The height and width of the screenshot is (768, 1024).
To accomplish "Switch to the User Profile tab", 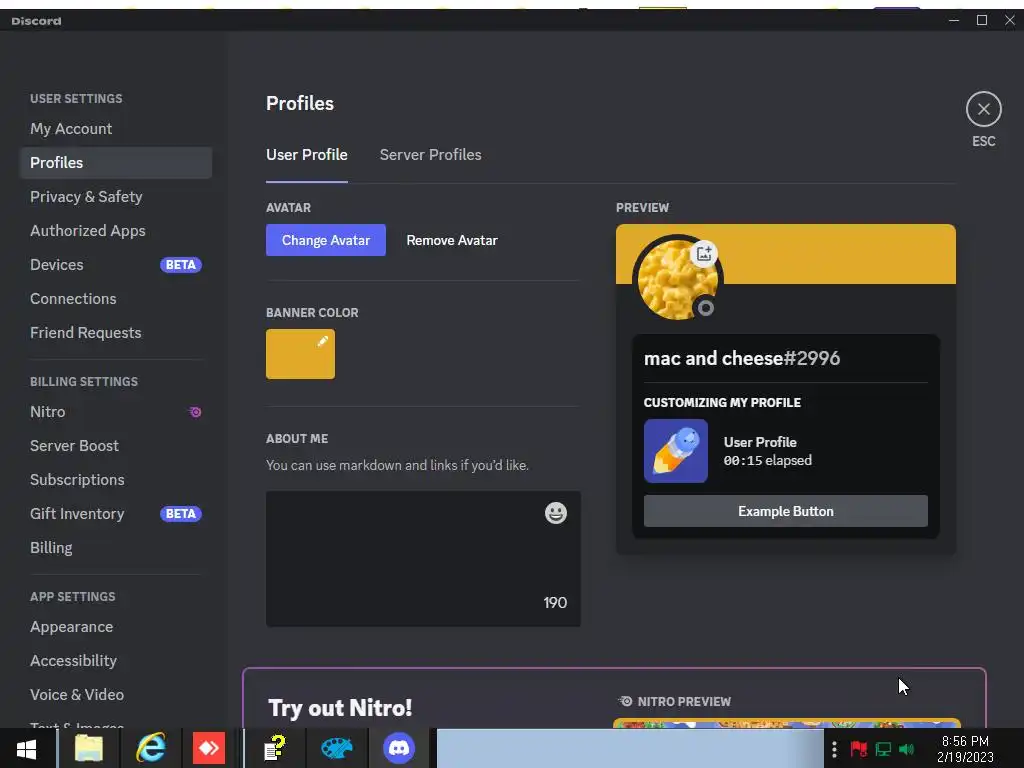I will (x=307, y=155).
